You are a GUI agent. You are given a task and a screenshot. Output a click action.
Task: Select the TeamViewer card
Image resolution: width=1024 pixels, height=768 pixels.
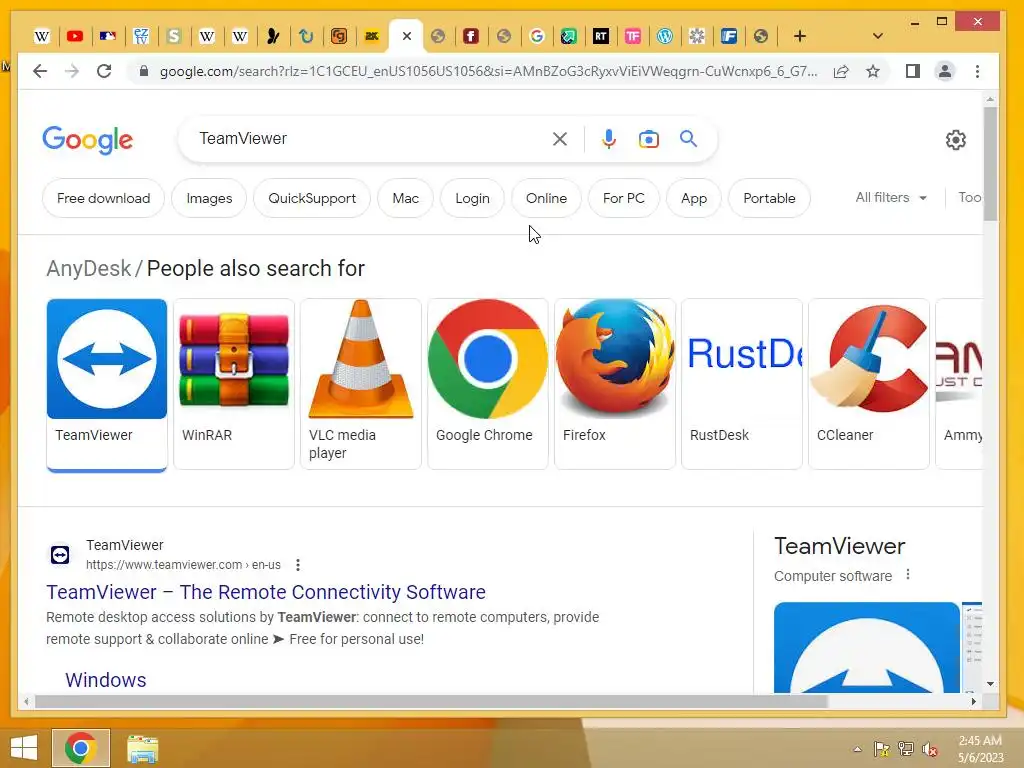pos(106,384)
